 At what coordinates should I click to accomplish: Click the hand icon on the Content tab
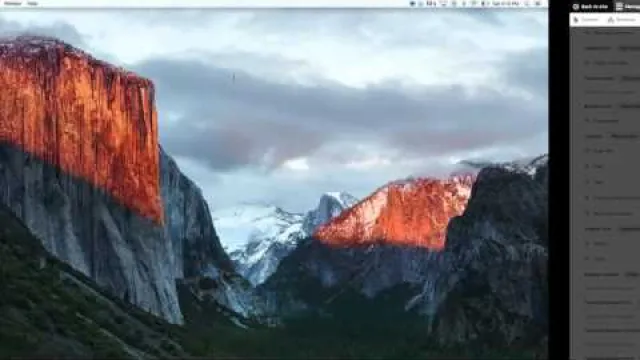576,20
